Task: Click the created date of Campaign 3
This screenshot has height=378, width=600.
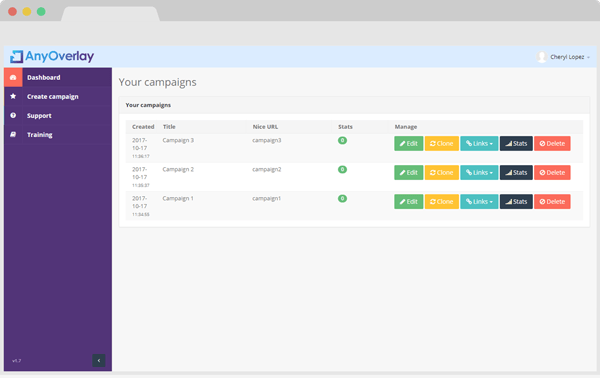Action: 140,148
